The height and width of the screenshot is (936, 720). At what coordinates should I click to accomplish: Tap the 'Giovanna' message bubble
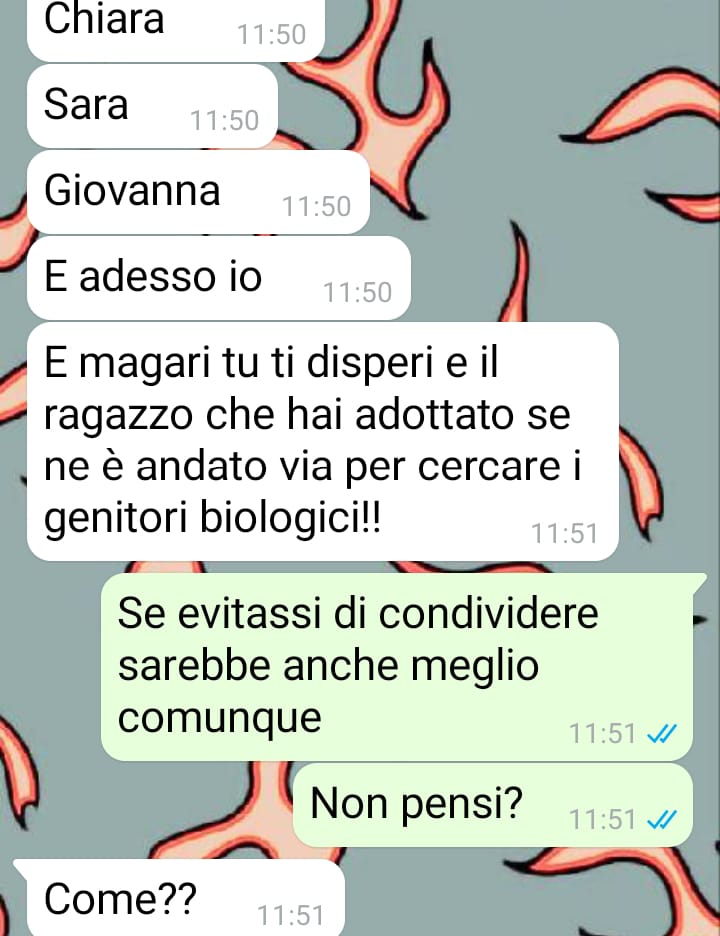[x=198, y=192]
